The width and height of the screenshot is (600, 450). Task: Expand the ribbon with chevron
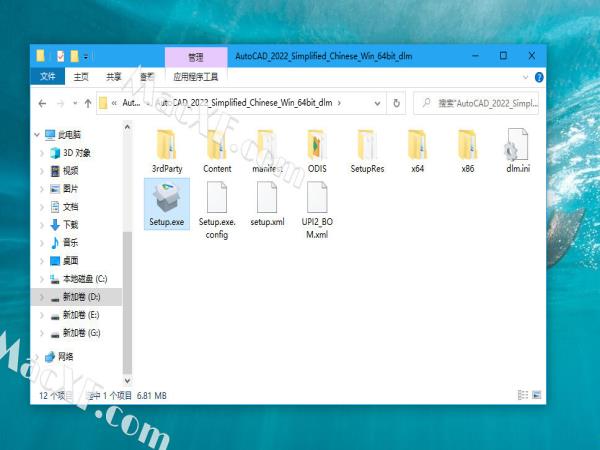tap(525, 77)
